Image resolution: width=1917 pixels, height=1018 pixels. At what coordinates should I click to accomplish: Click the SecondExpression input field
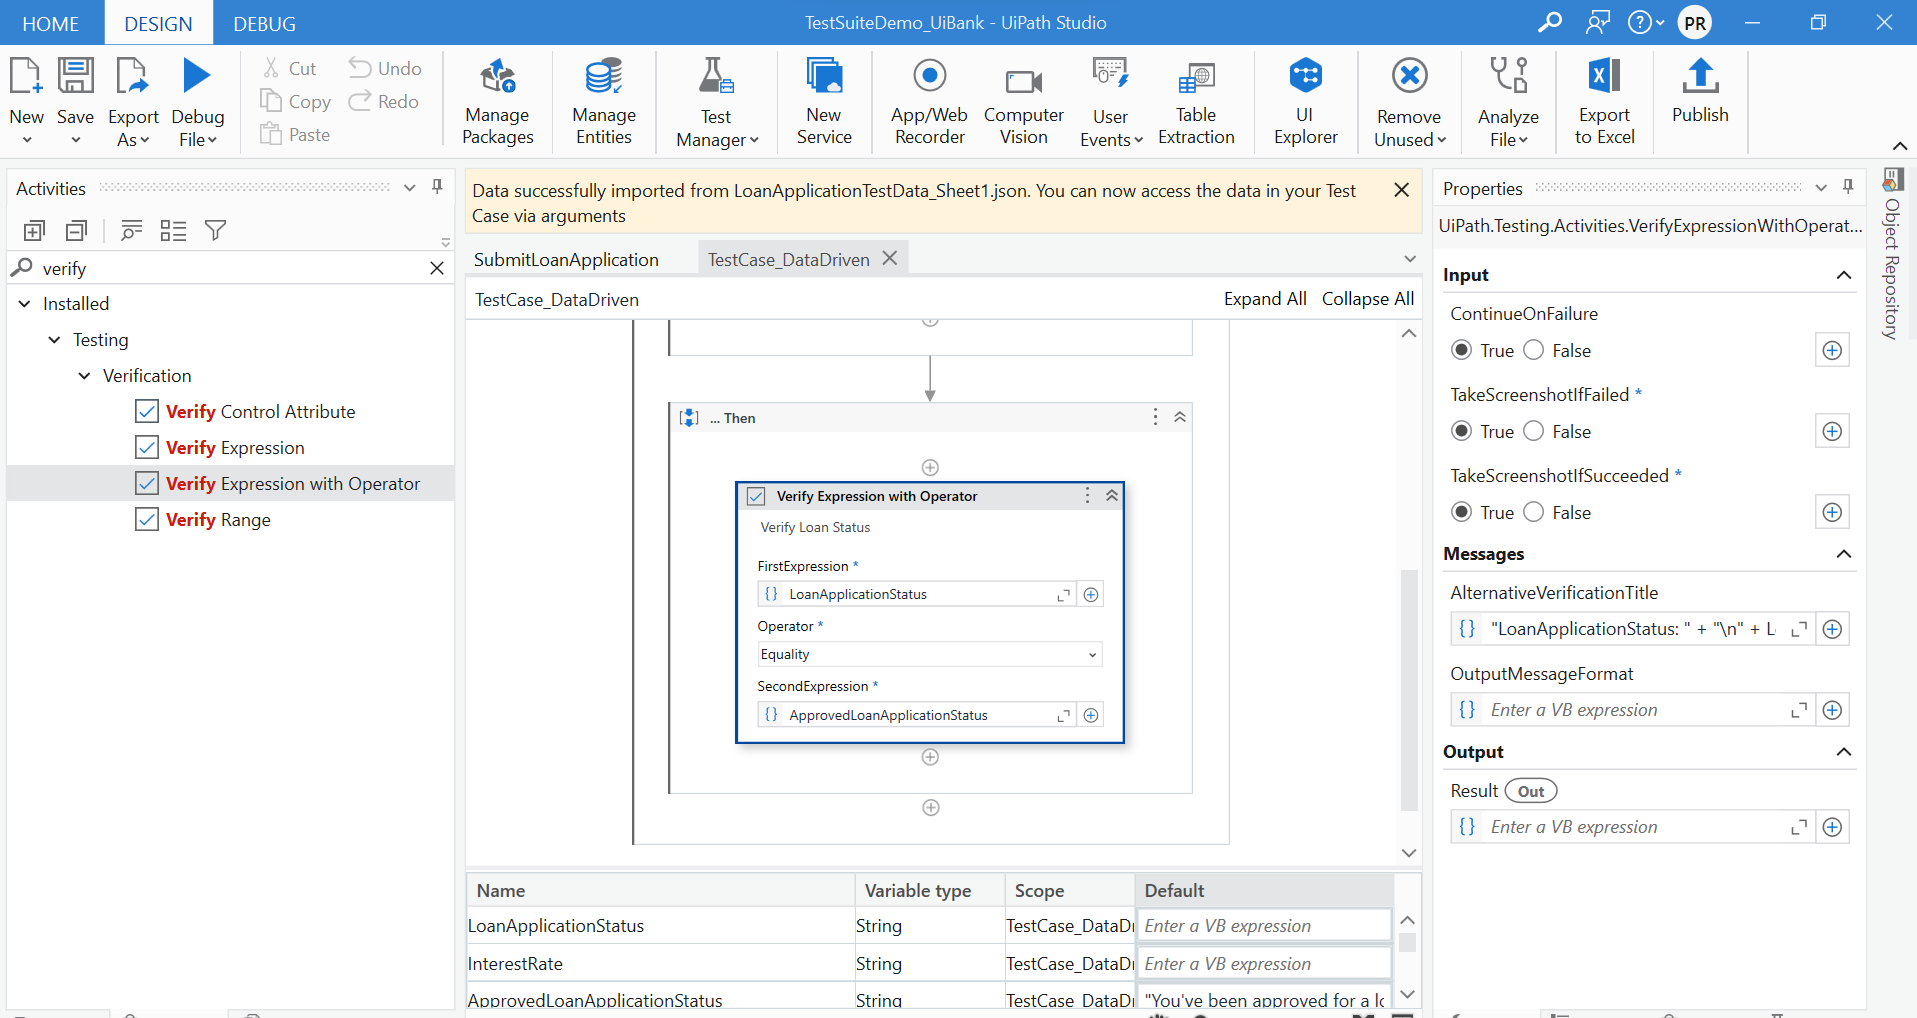pyautogui.click(x=917, y=715)
